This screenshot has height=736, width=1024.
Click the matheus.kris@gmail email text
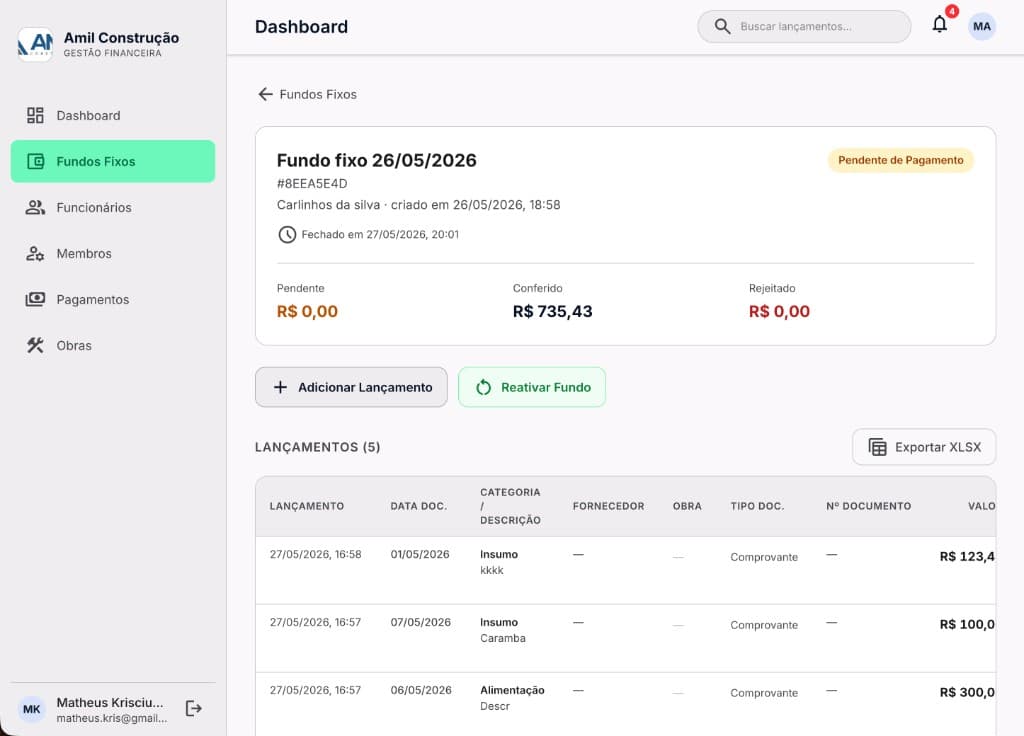click(112, 718)
